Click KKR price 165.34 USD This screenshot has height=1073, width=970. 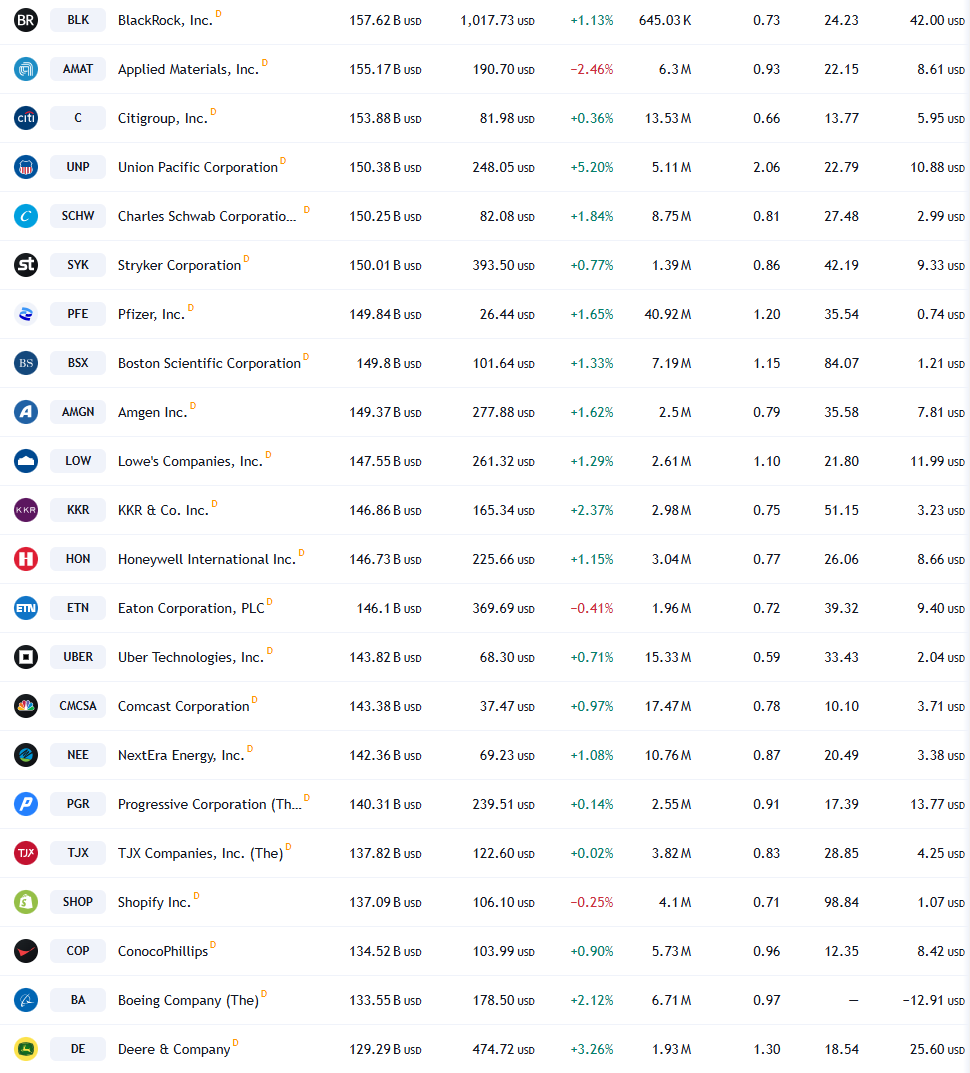click(x=504, y=510)
